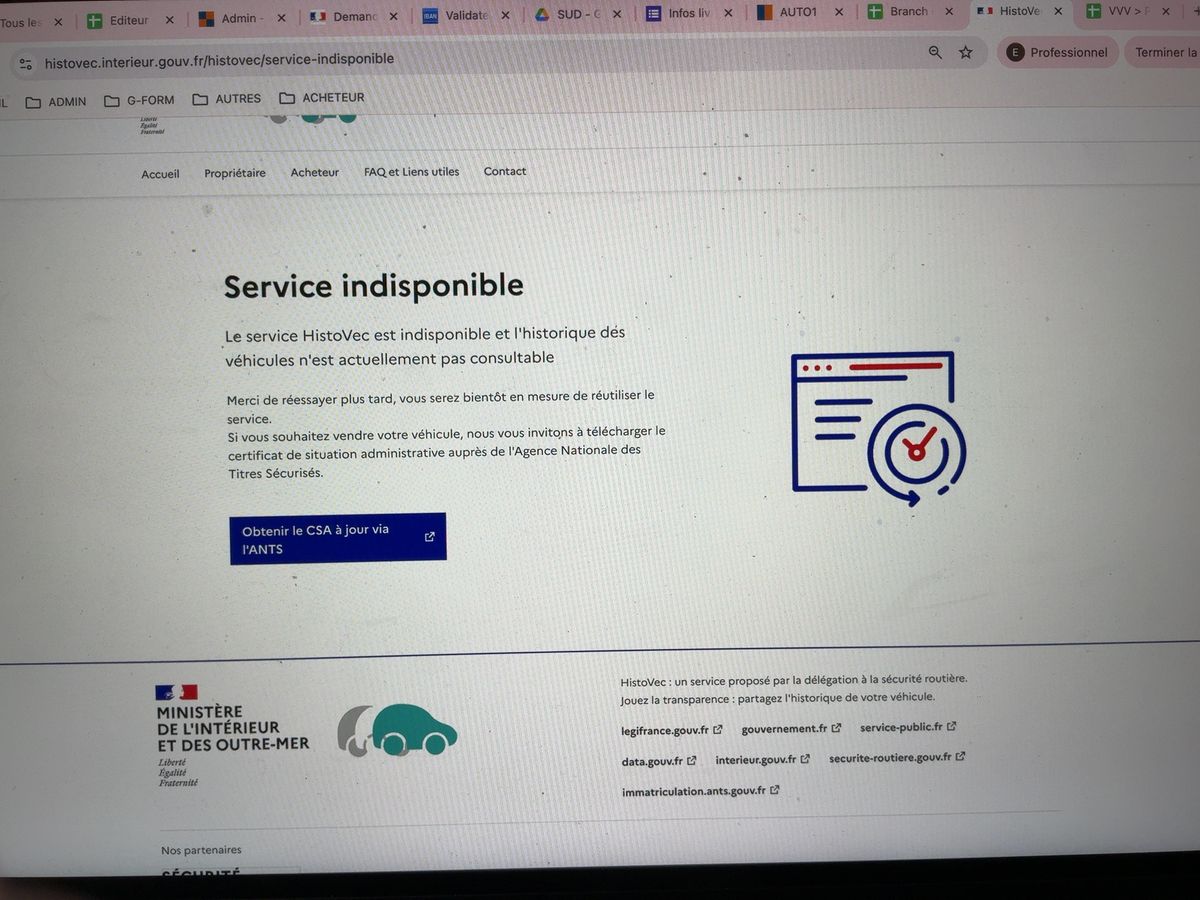The image size is (1200, 900).
Task: Click the site information icon in address bar
Action: [x=25, y=64]
